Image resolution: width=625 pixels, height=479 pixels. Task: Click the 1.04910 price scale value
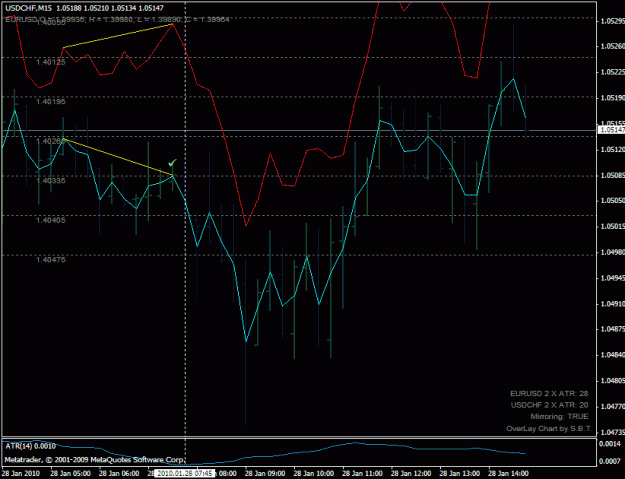pyautogui.click(x=612, y=304)
